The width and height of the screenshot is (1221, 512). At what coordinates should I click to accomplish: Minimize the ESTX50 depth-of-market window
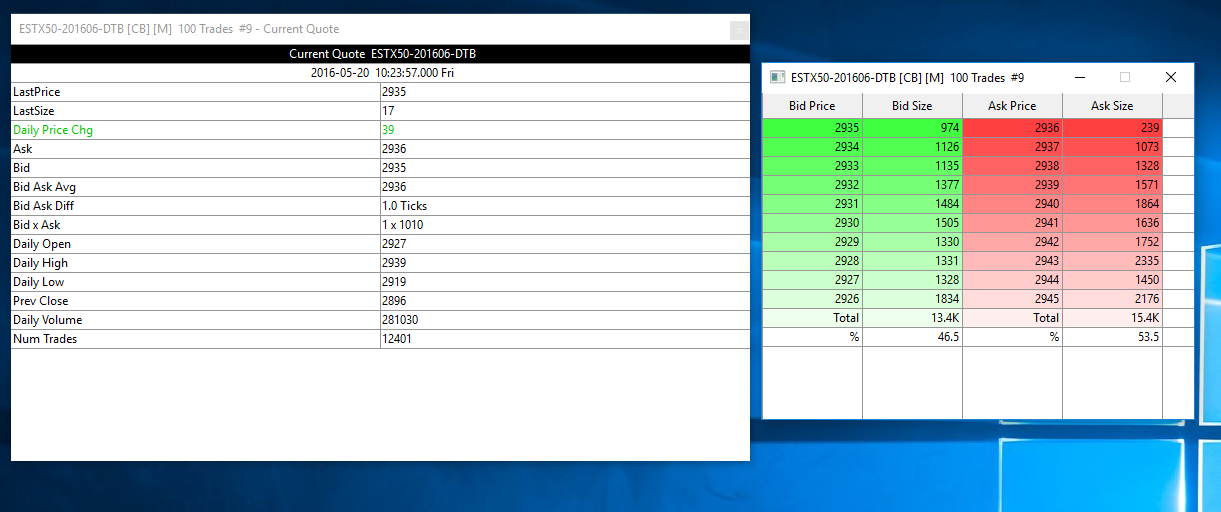[1079, 77]
